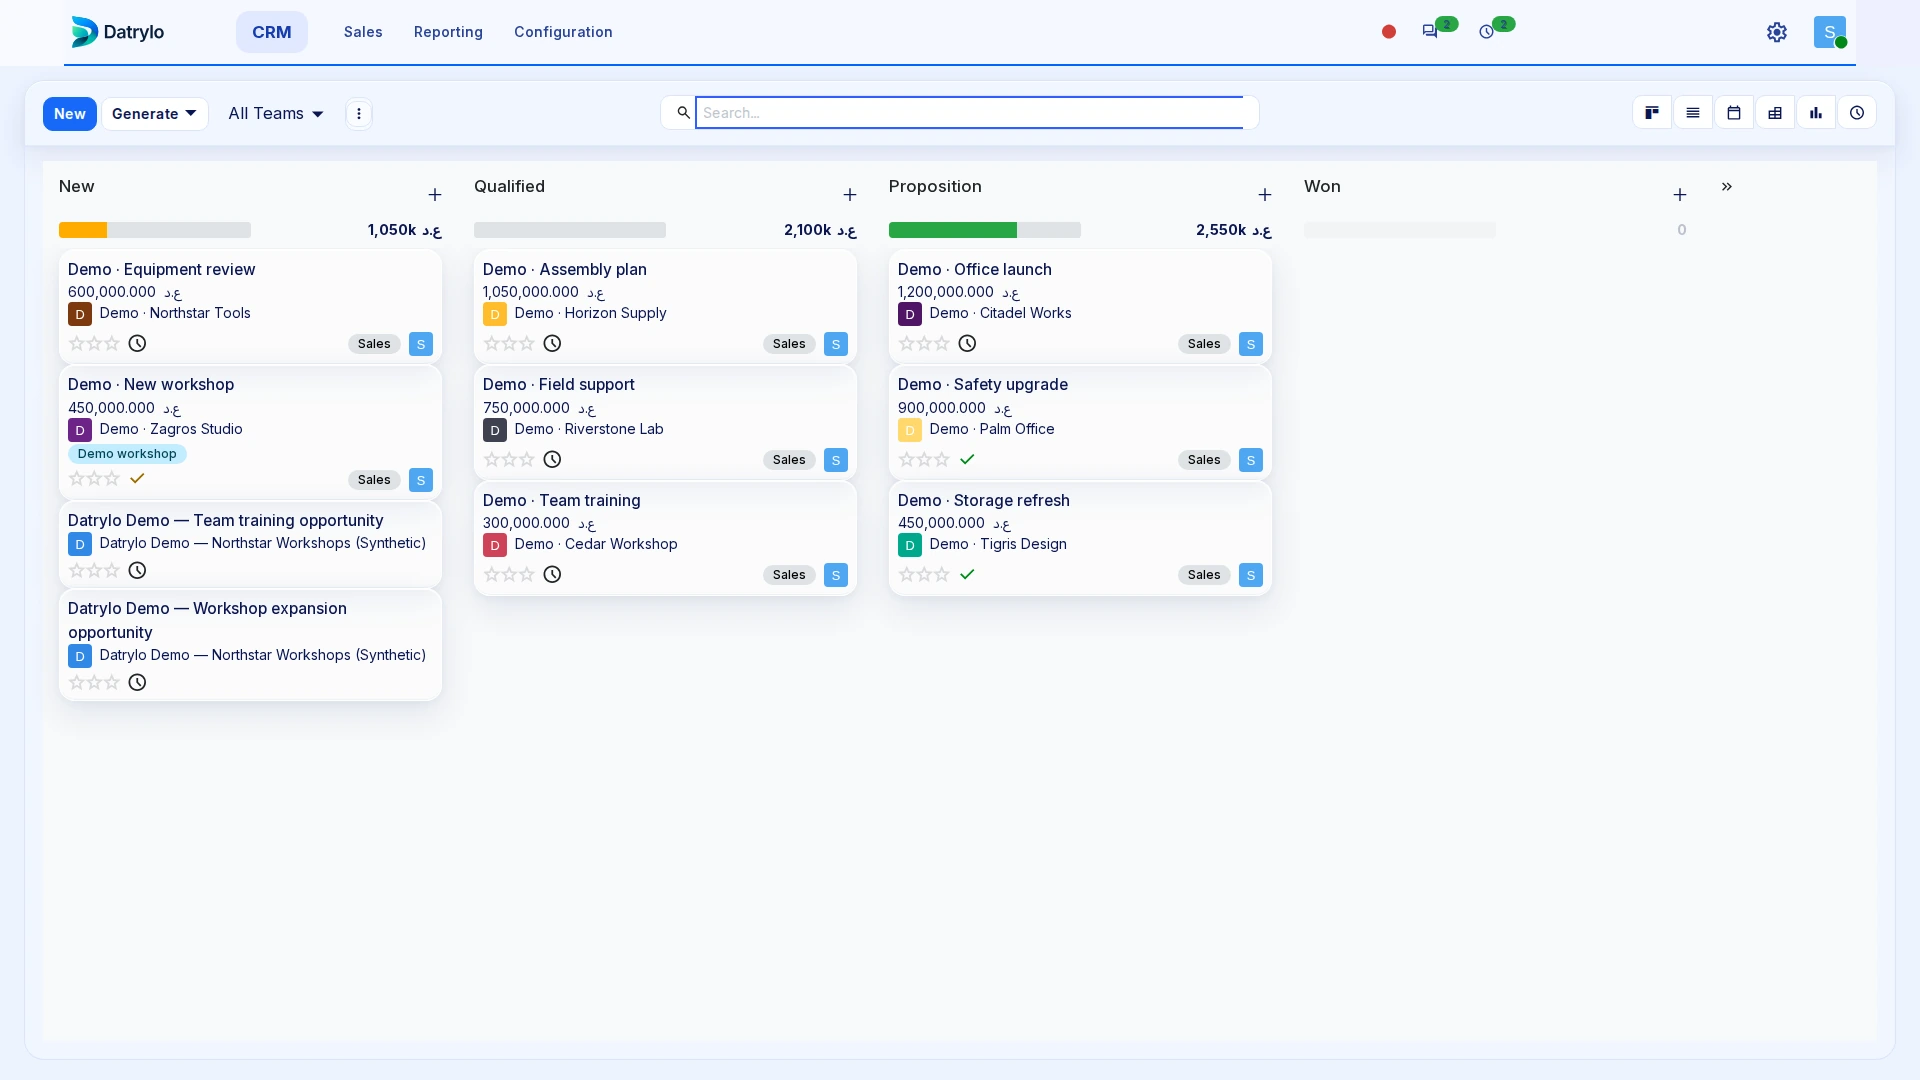Viewport: 1920px width, 1080px height.
Task: Set third priority star on New workshop card
Action: coord(112,479)
